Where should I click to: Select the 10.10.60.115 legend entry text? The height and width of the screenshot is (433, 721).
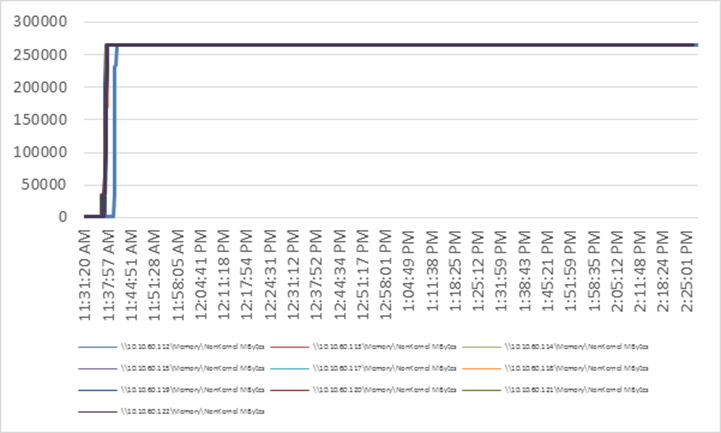coord(193,368)
